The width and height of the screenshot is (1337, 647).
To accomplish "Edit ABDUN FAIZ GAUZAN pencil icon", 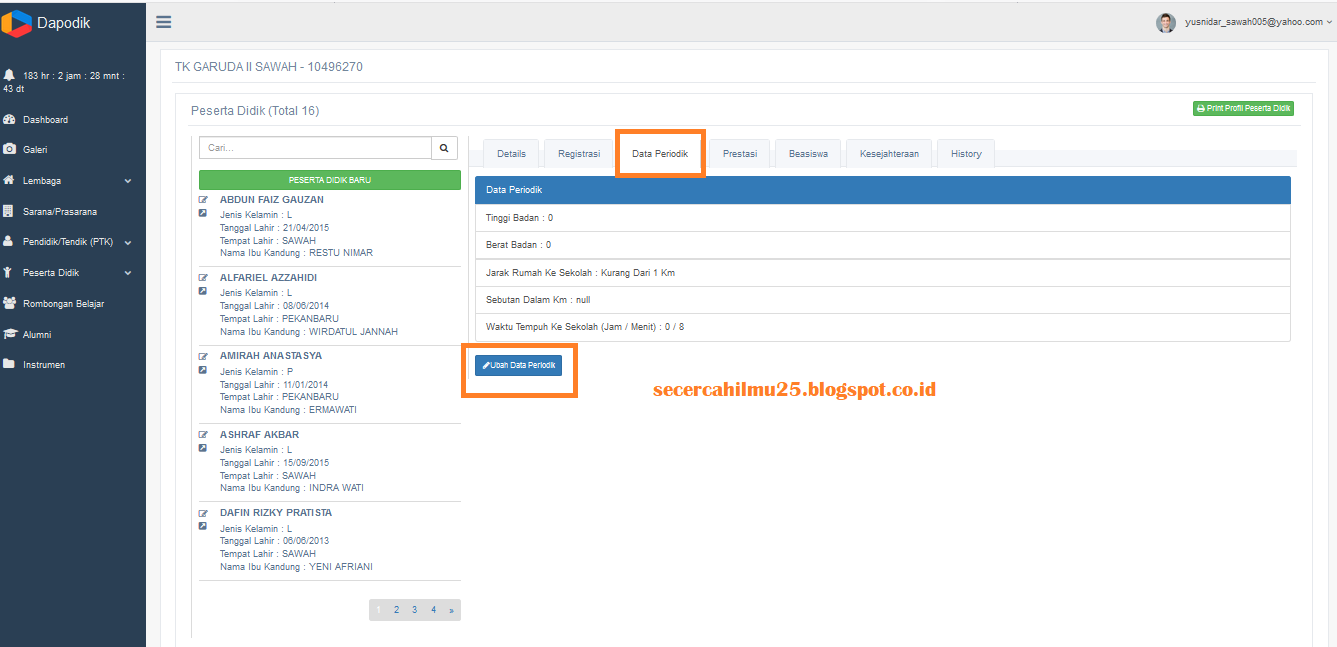I will [203, 200].
